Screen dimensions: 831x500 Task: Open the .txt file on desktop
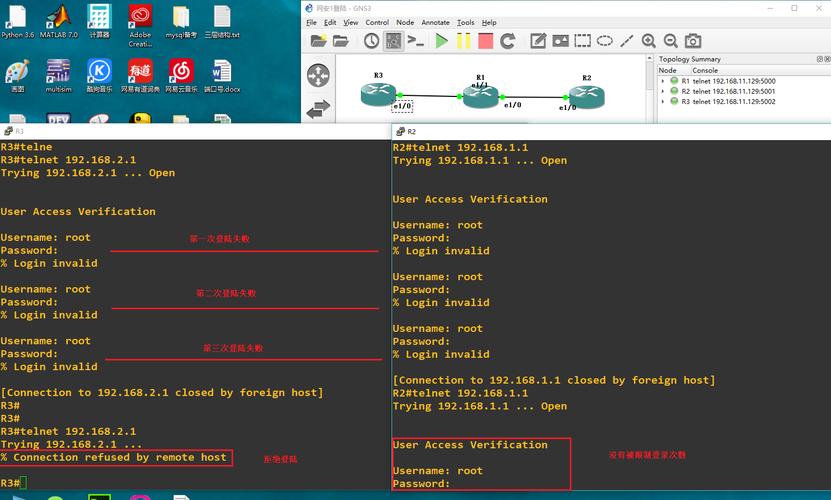(222, 22)
